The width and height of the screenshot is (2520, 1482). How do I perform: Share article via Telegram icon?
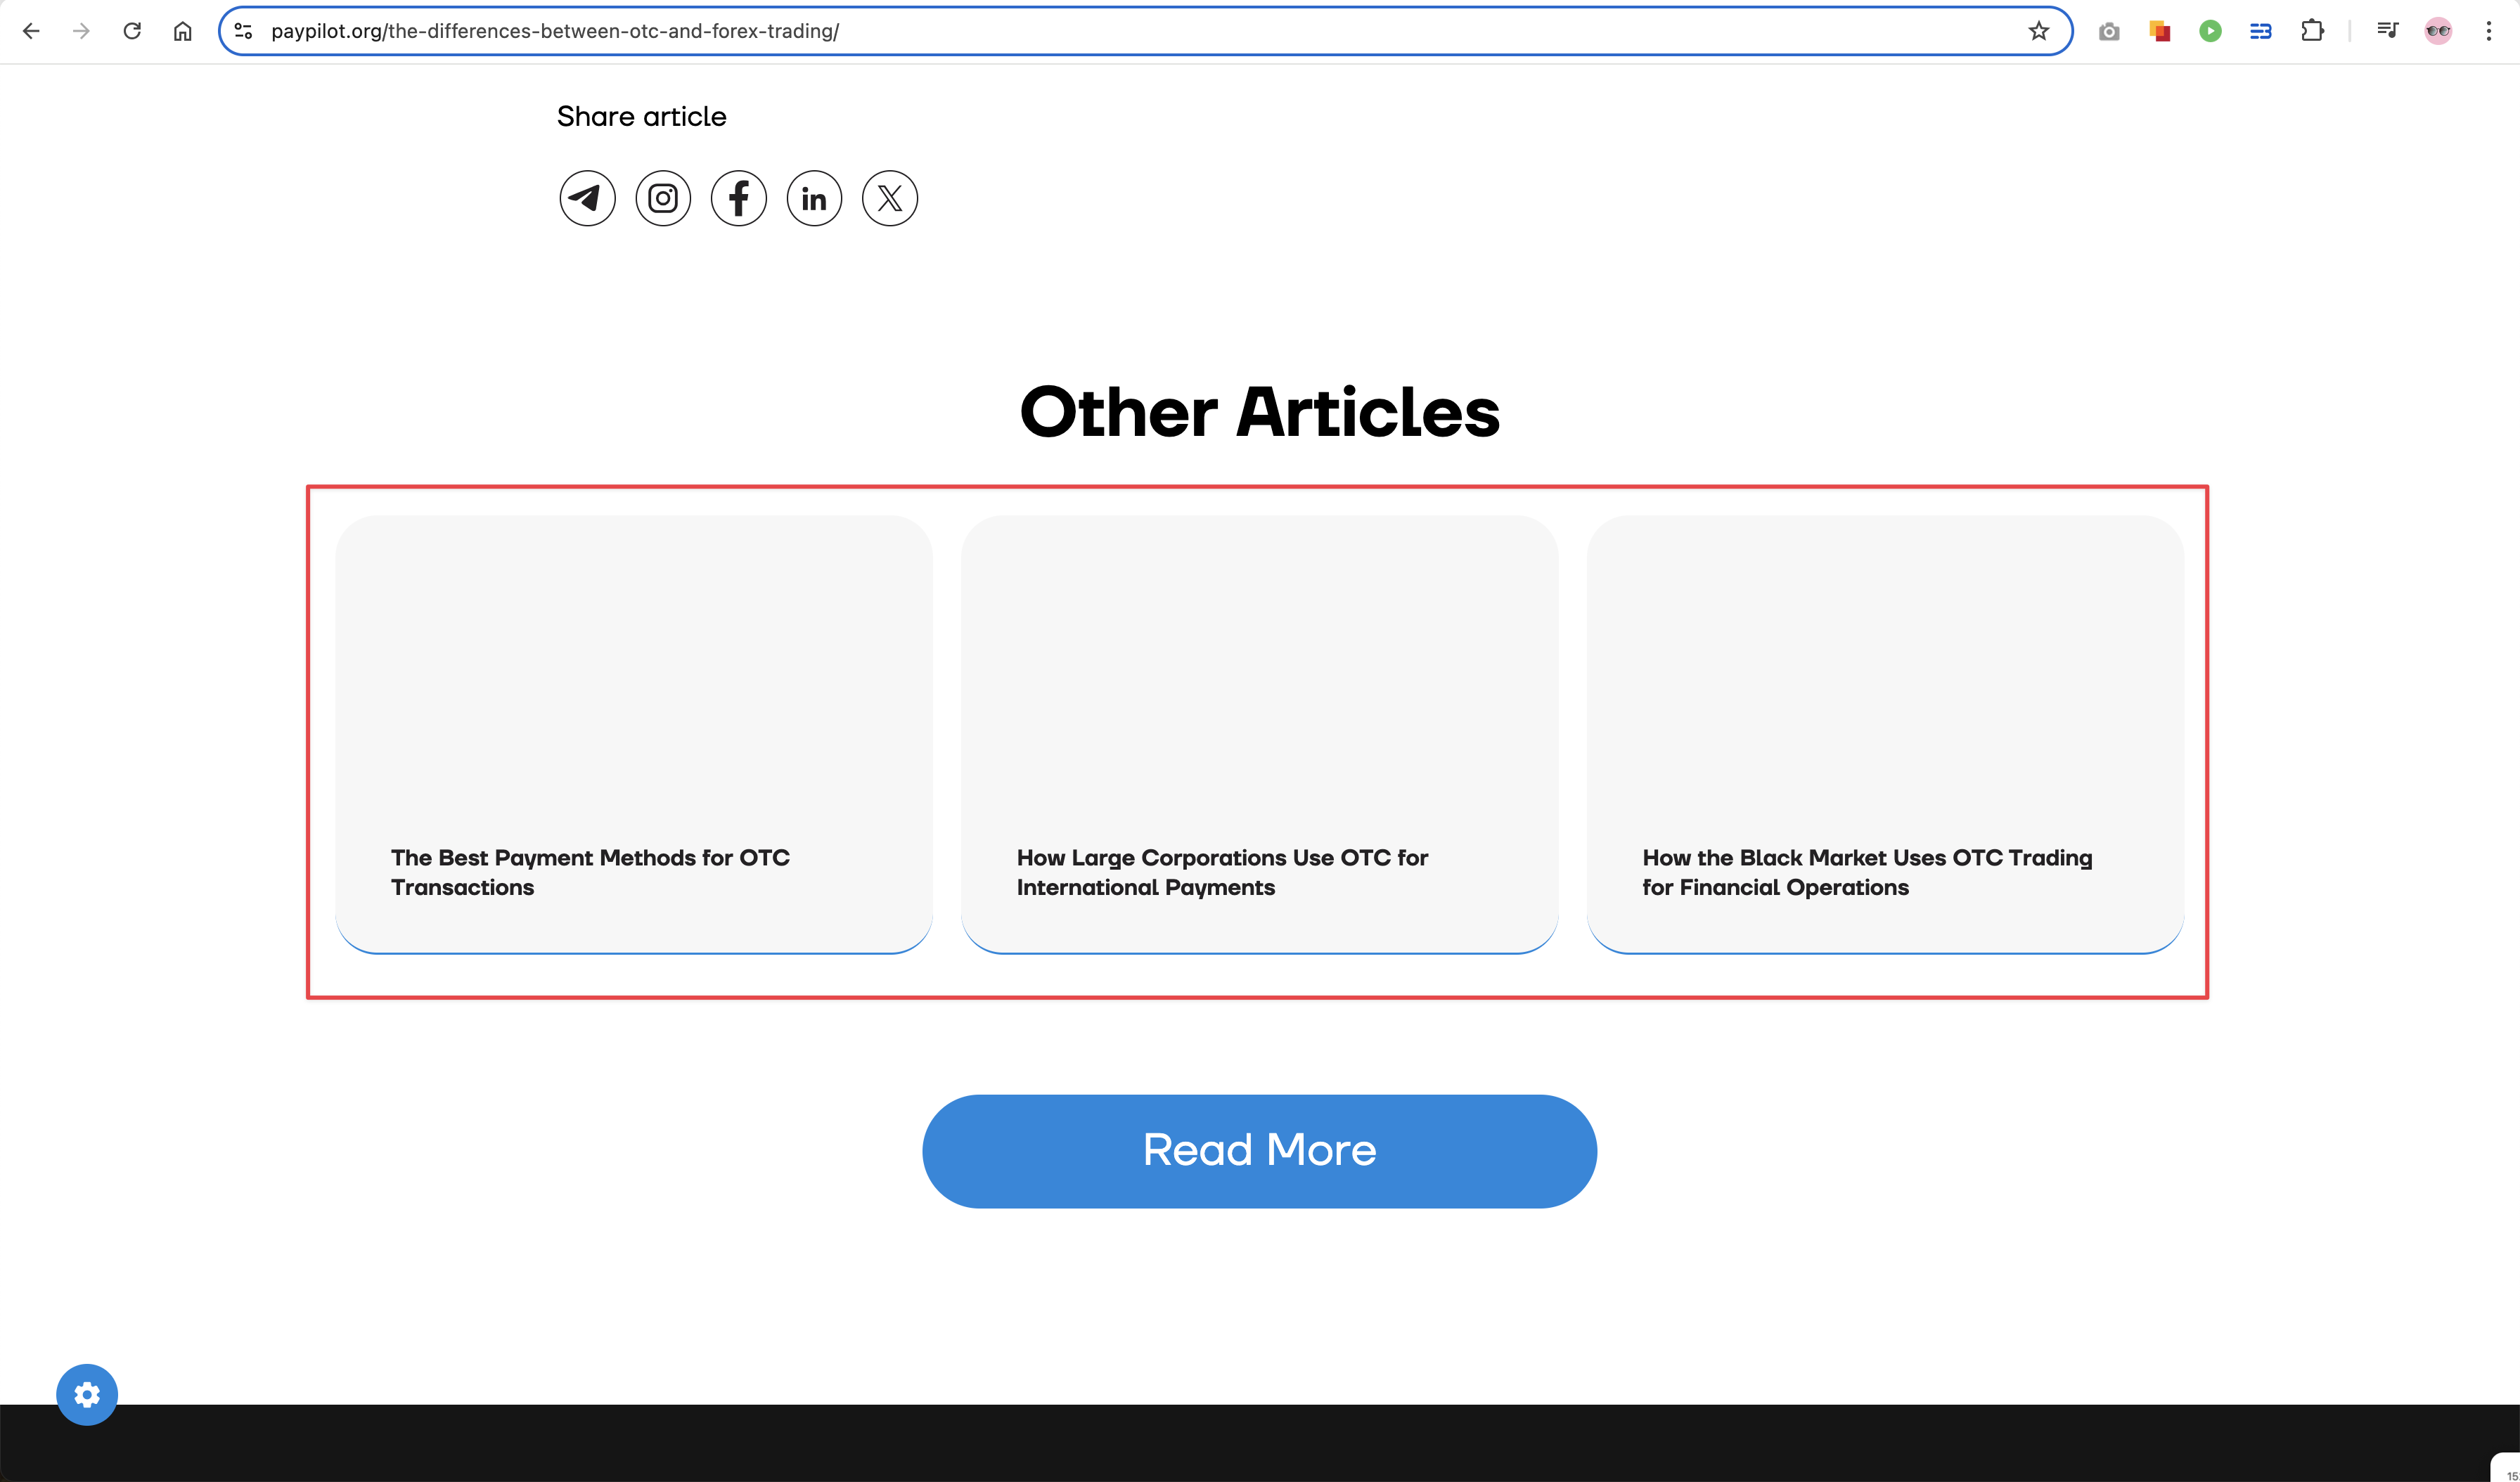(x=587, y=198)
